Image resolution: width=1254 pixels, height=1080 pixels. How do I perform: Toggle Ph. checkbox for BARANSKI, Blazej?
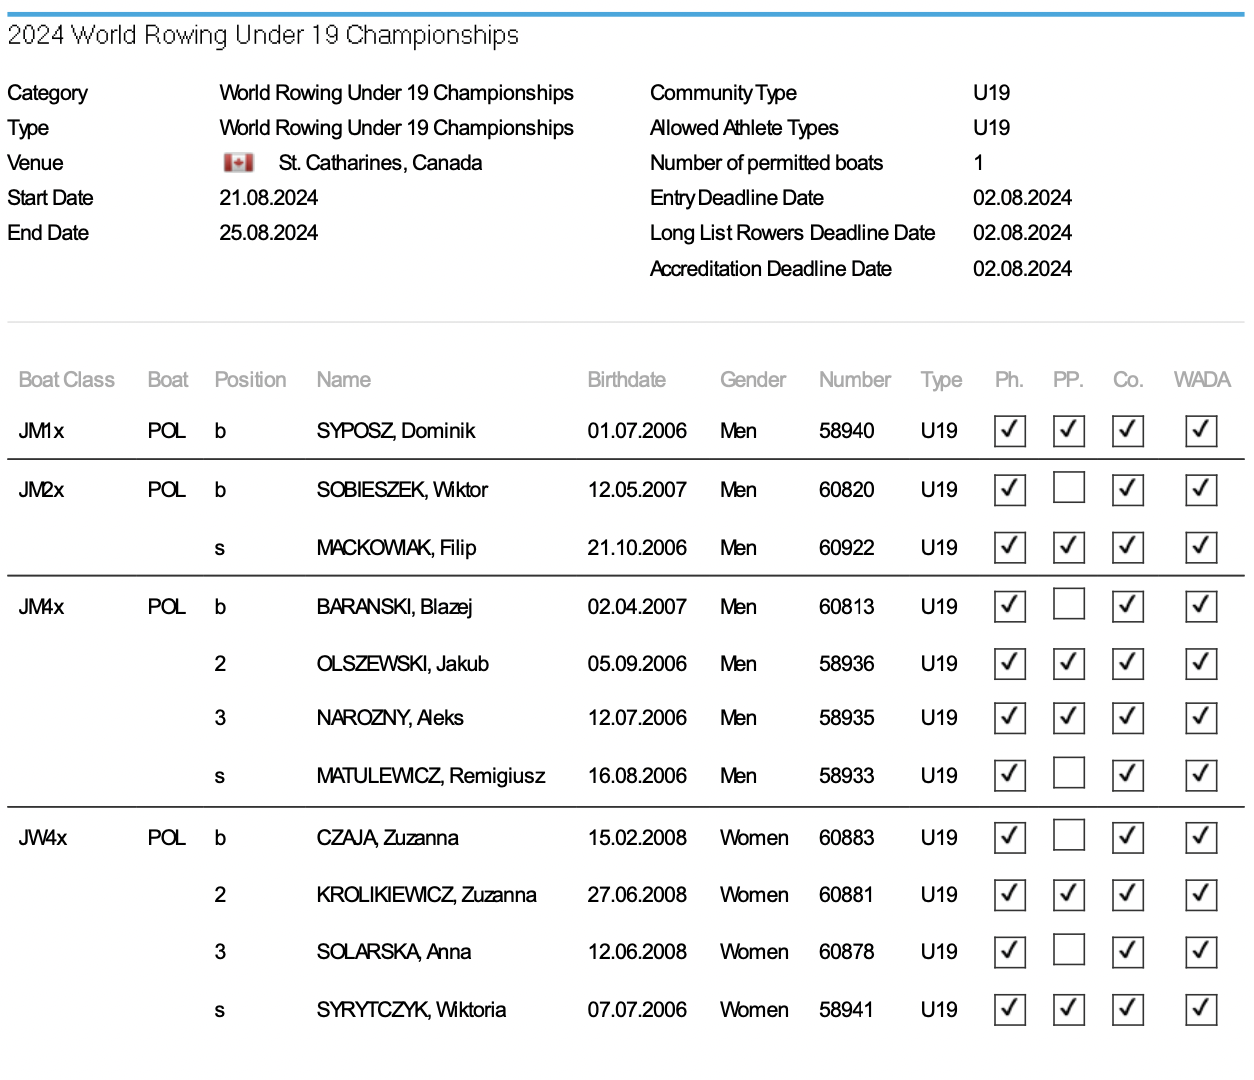pos(1010,606)
